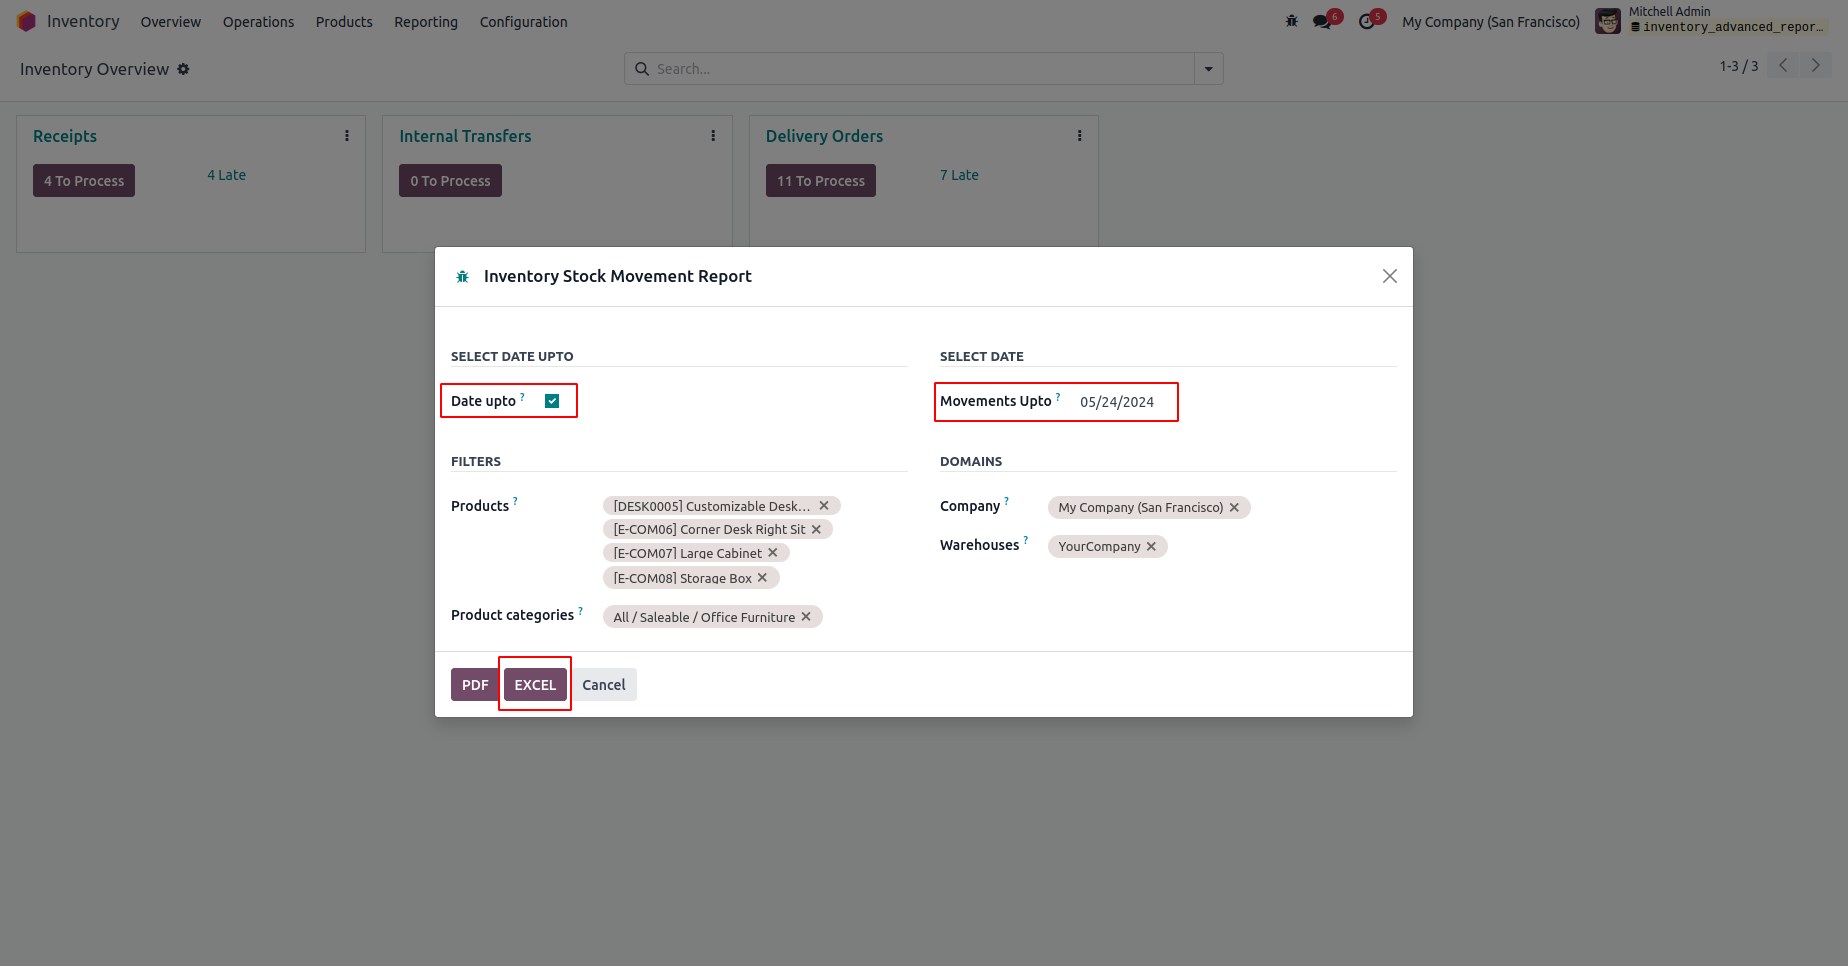1848x966 pixels.
Task: Focus the Search input field
Action: point(923,69)
